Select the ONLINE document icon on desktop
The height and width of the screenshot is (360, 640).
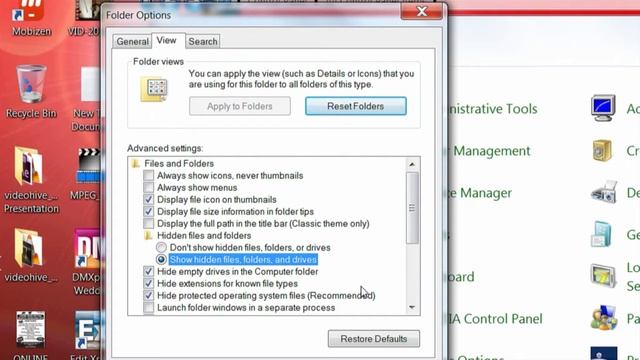[x=30, y=330]
